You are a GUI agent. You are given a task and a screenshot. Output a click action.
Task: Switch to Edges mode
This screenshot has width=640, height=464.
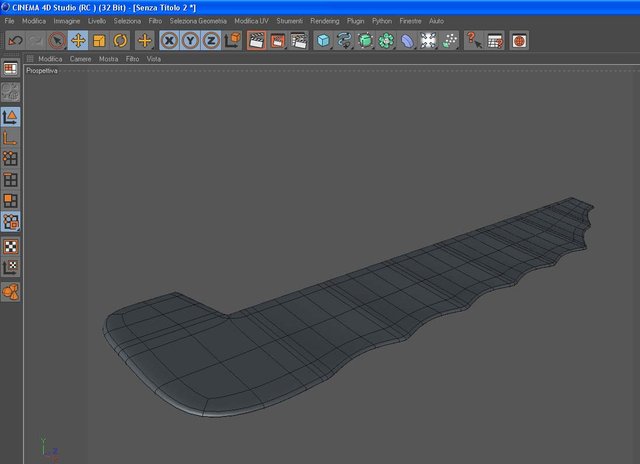(11, 180)
